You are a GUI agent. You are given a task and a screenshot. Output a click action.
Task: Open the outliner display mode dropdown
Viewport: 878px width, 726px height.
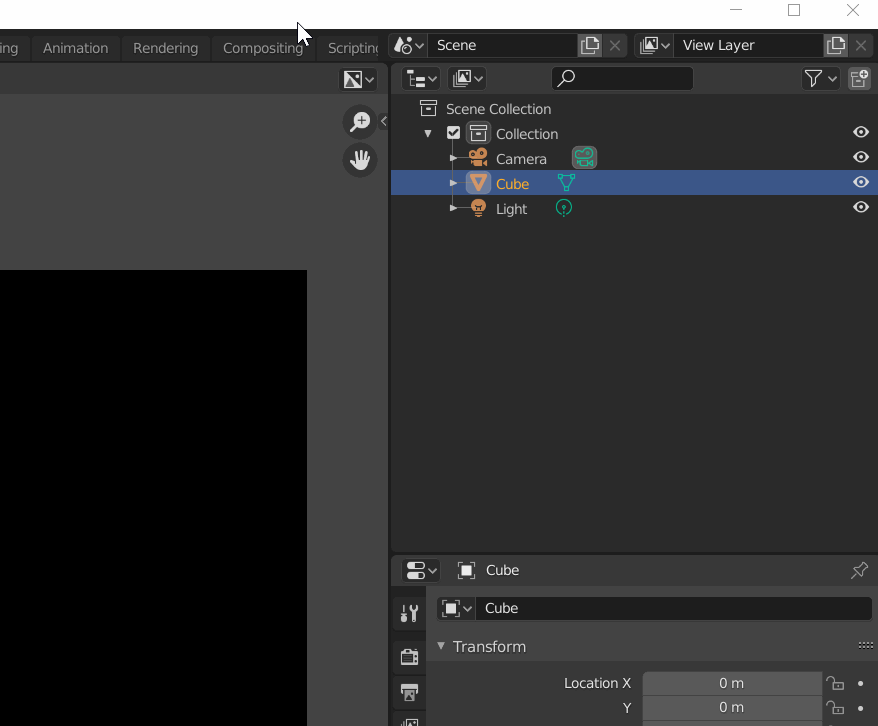(420, 78)
